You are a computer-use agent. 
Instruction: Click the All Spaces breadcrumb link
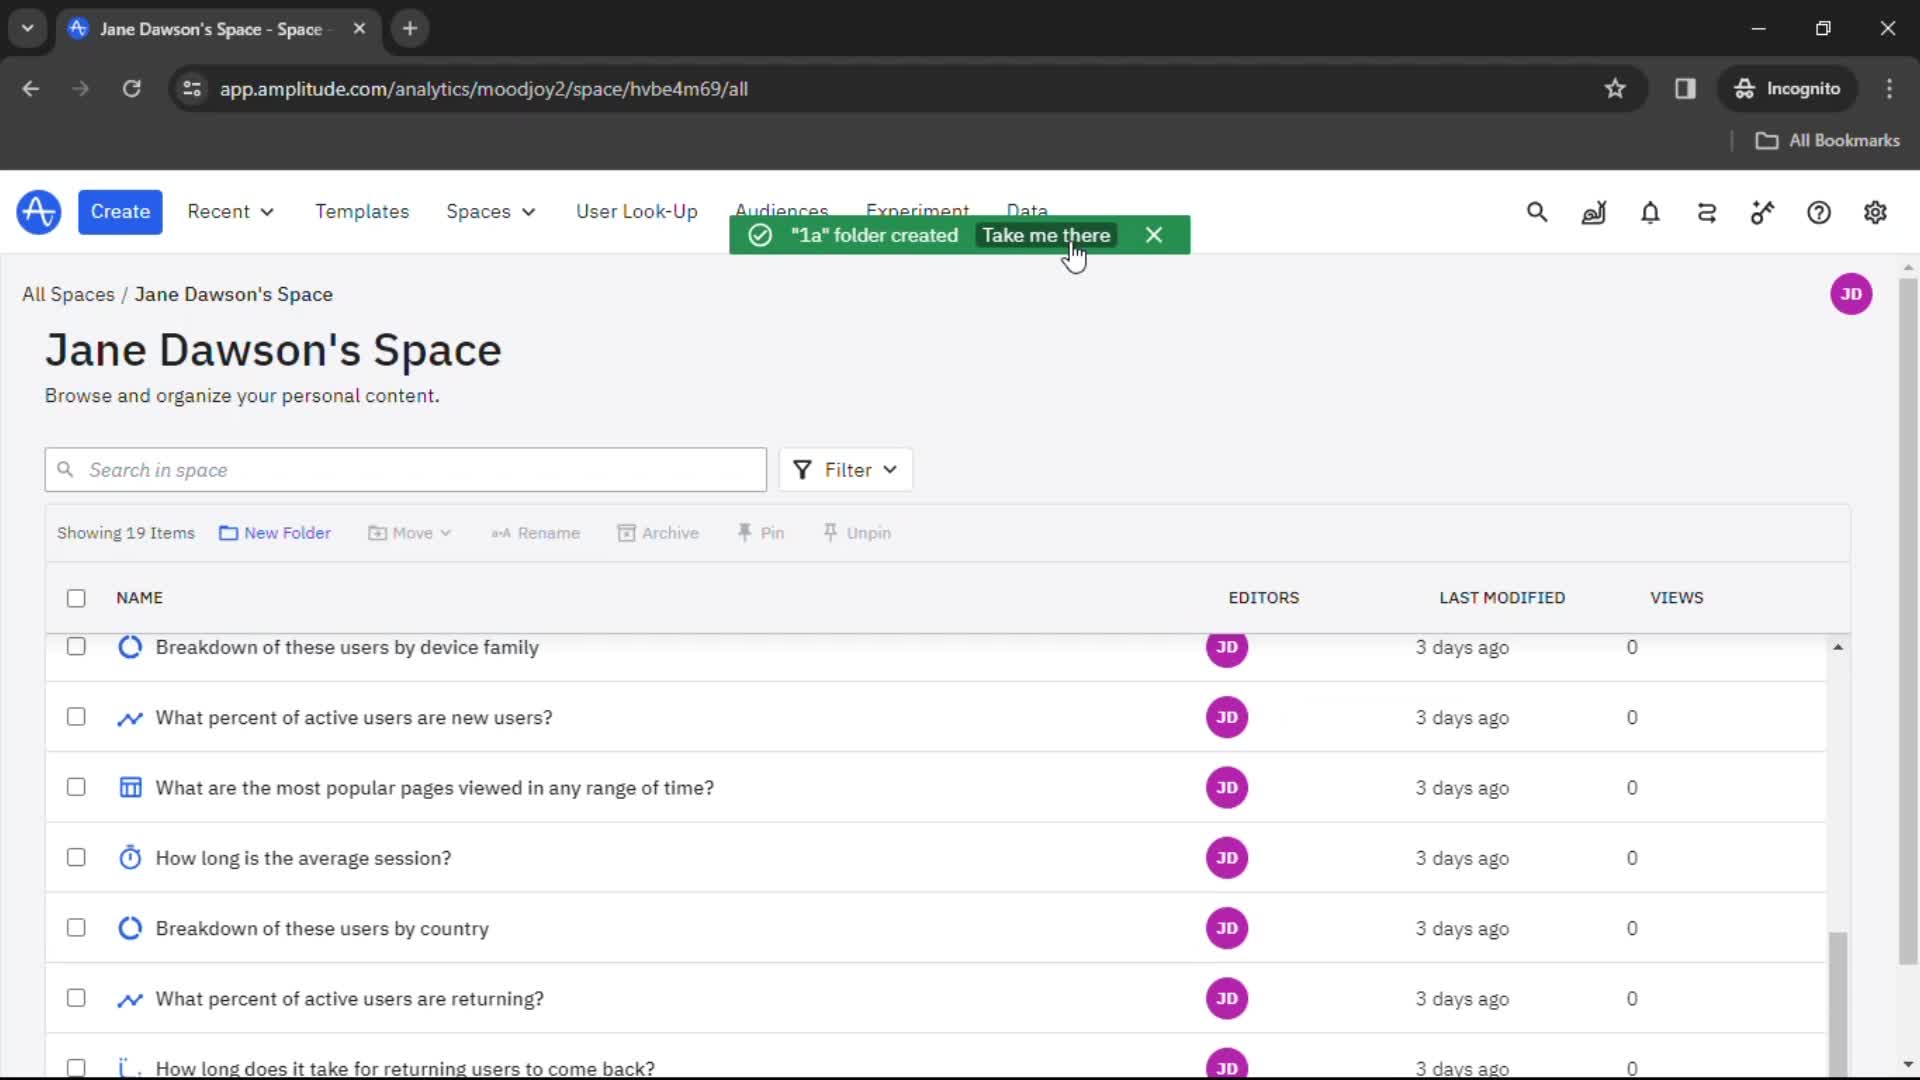[67, 293]
